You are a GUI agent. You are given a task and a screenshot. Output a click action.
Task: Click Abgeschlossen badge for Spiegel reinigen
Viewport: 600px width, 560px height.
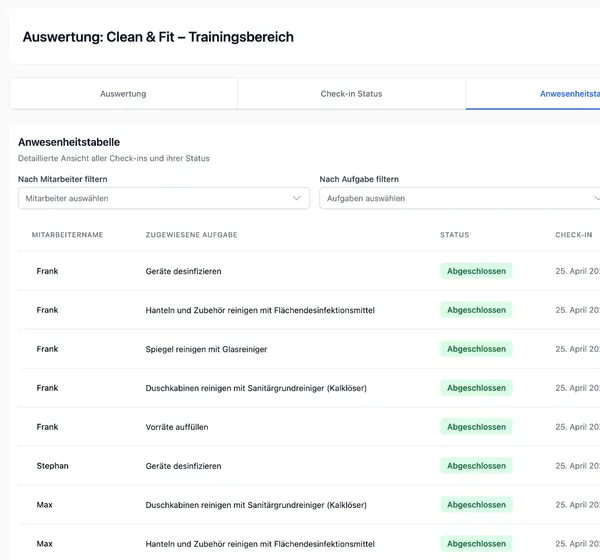[476, 349]
